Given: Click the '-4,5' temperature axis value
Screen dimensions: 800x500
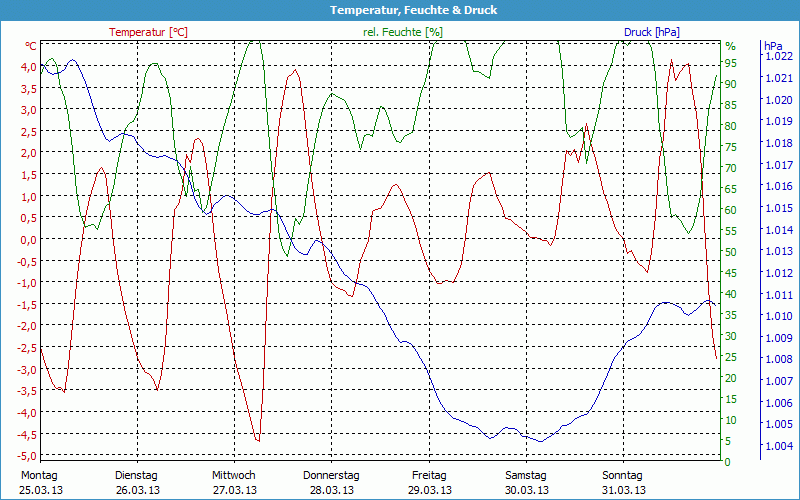Looking at the screenshot, I should [x=26, y=434].
